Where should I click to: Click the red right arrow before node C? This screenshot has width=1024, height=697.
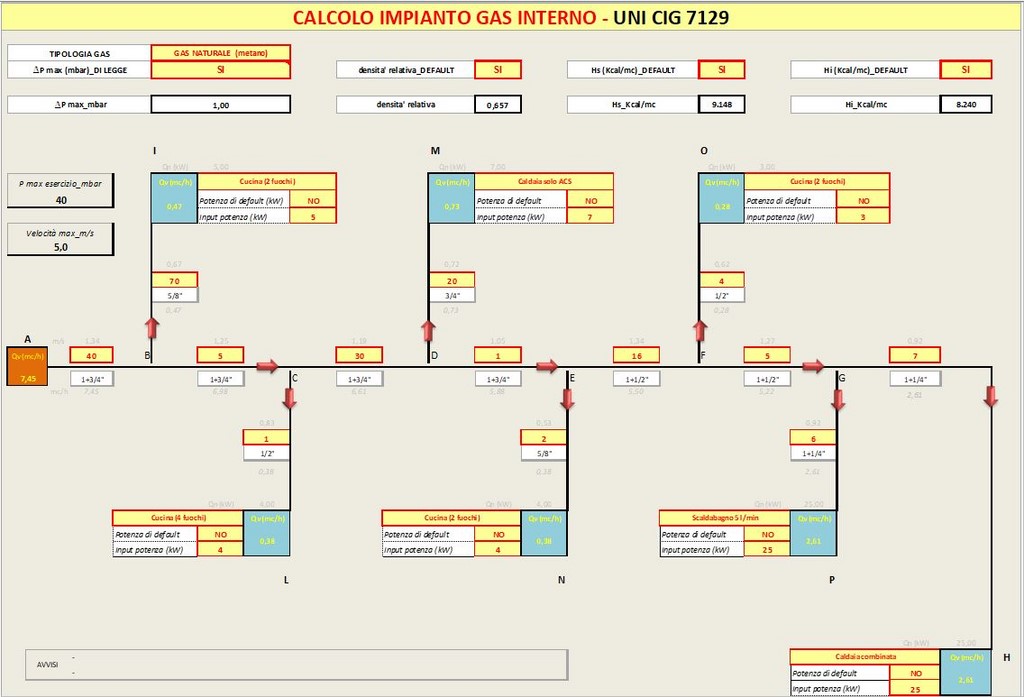(x=267, y=366)
